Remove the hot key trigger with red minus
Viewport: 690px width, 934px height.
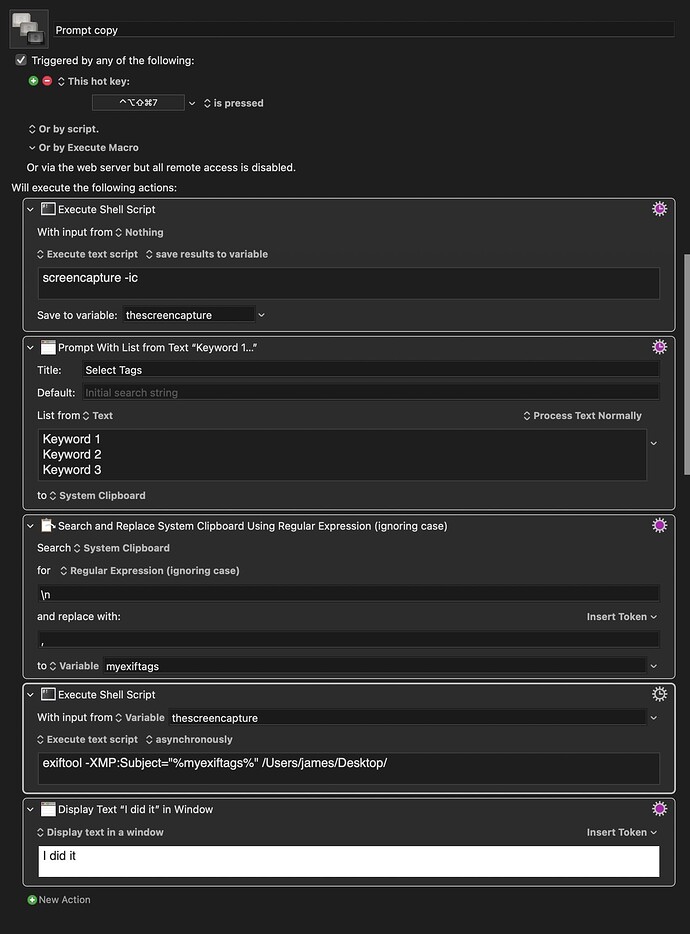(47, 81)
